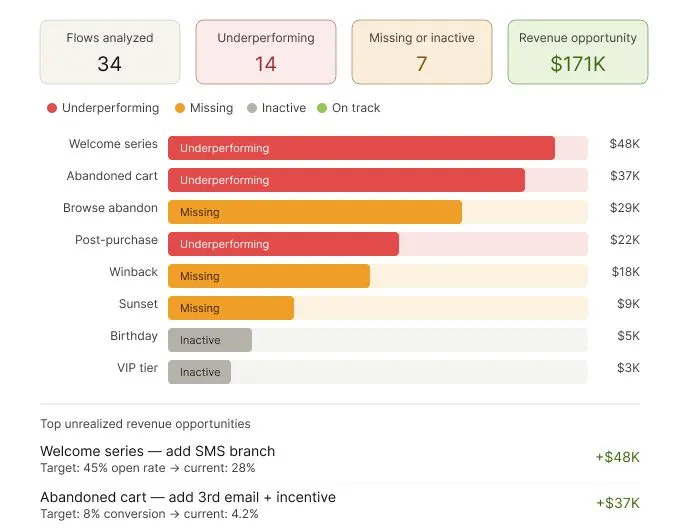
Task: Click the Birthday gray Inactive bar
Action: [210, 340]
